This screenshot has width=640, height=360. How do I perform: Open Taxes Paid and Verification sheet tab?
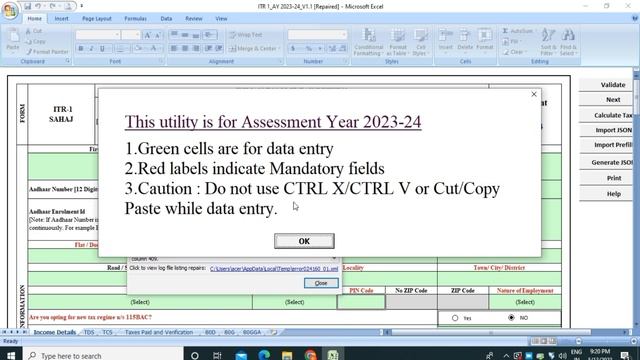point(159,332)
